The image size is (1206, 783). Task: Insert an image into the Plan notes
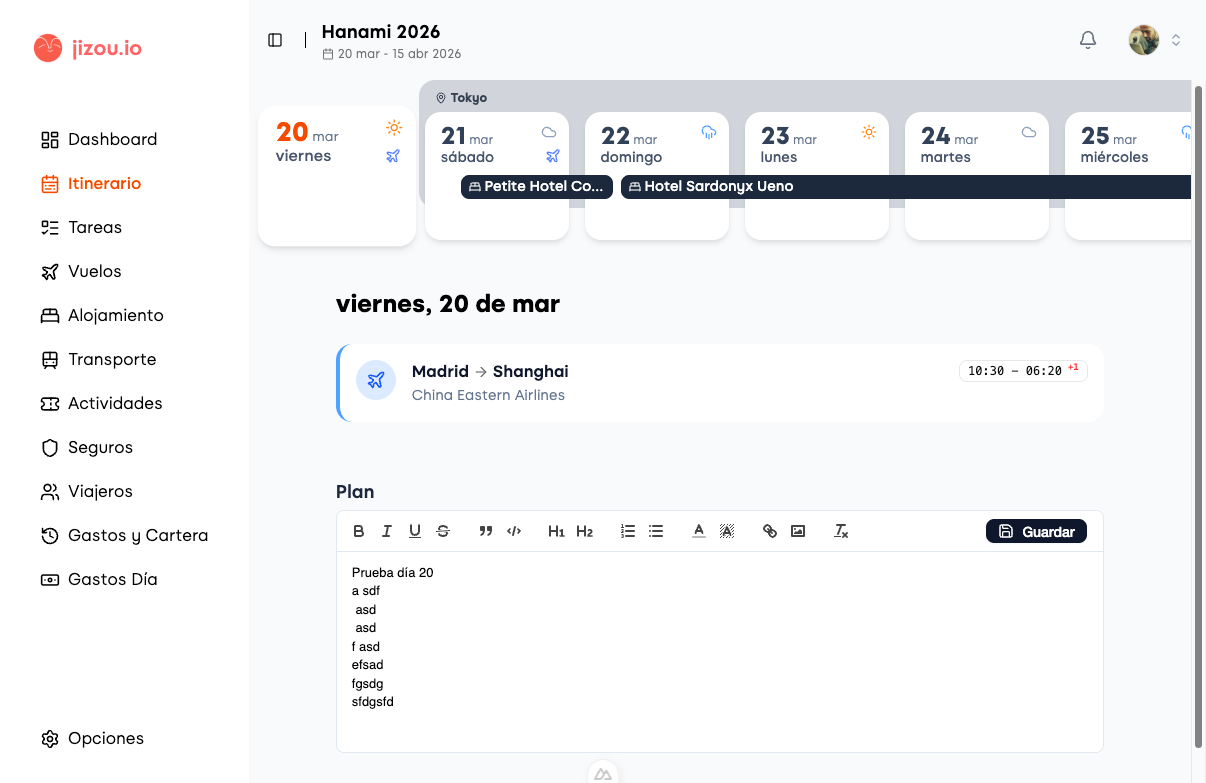coord(797,531)
